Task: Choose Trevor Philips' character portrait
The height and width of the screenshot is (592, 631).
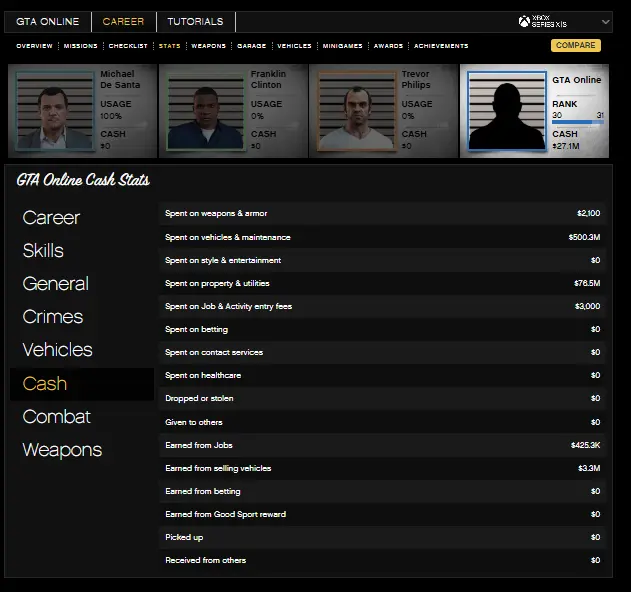Action: click(355, 112)
